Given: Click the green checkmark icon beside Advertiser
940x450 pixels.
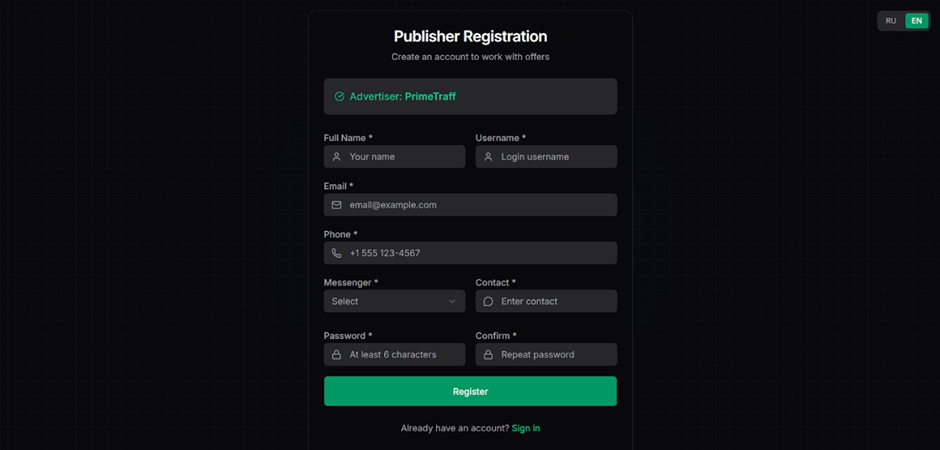Looking at the screenshot, I should coord(339,97).
